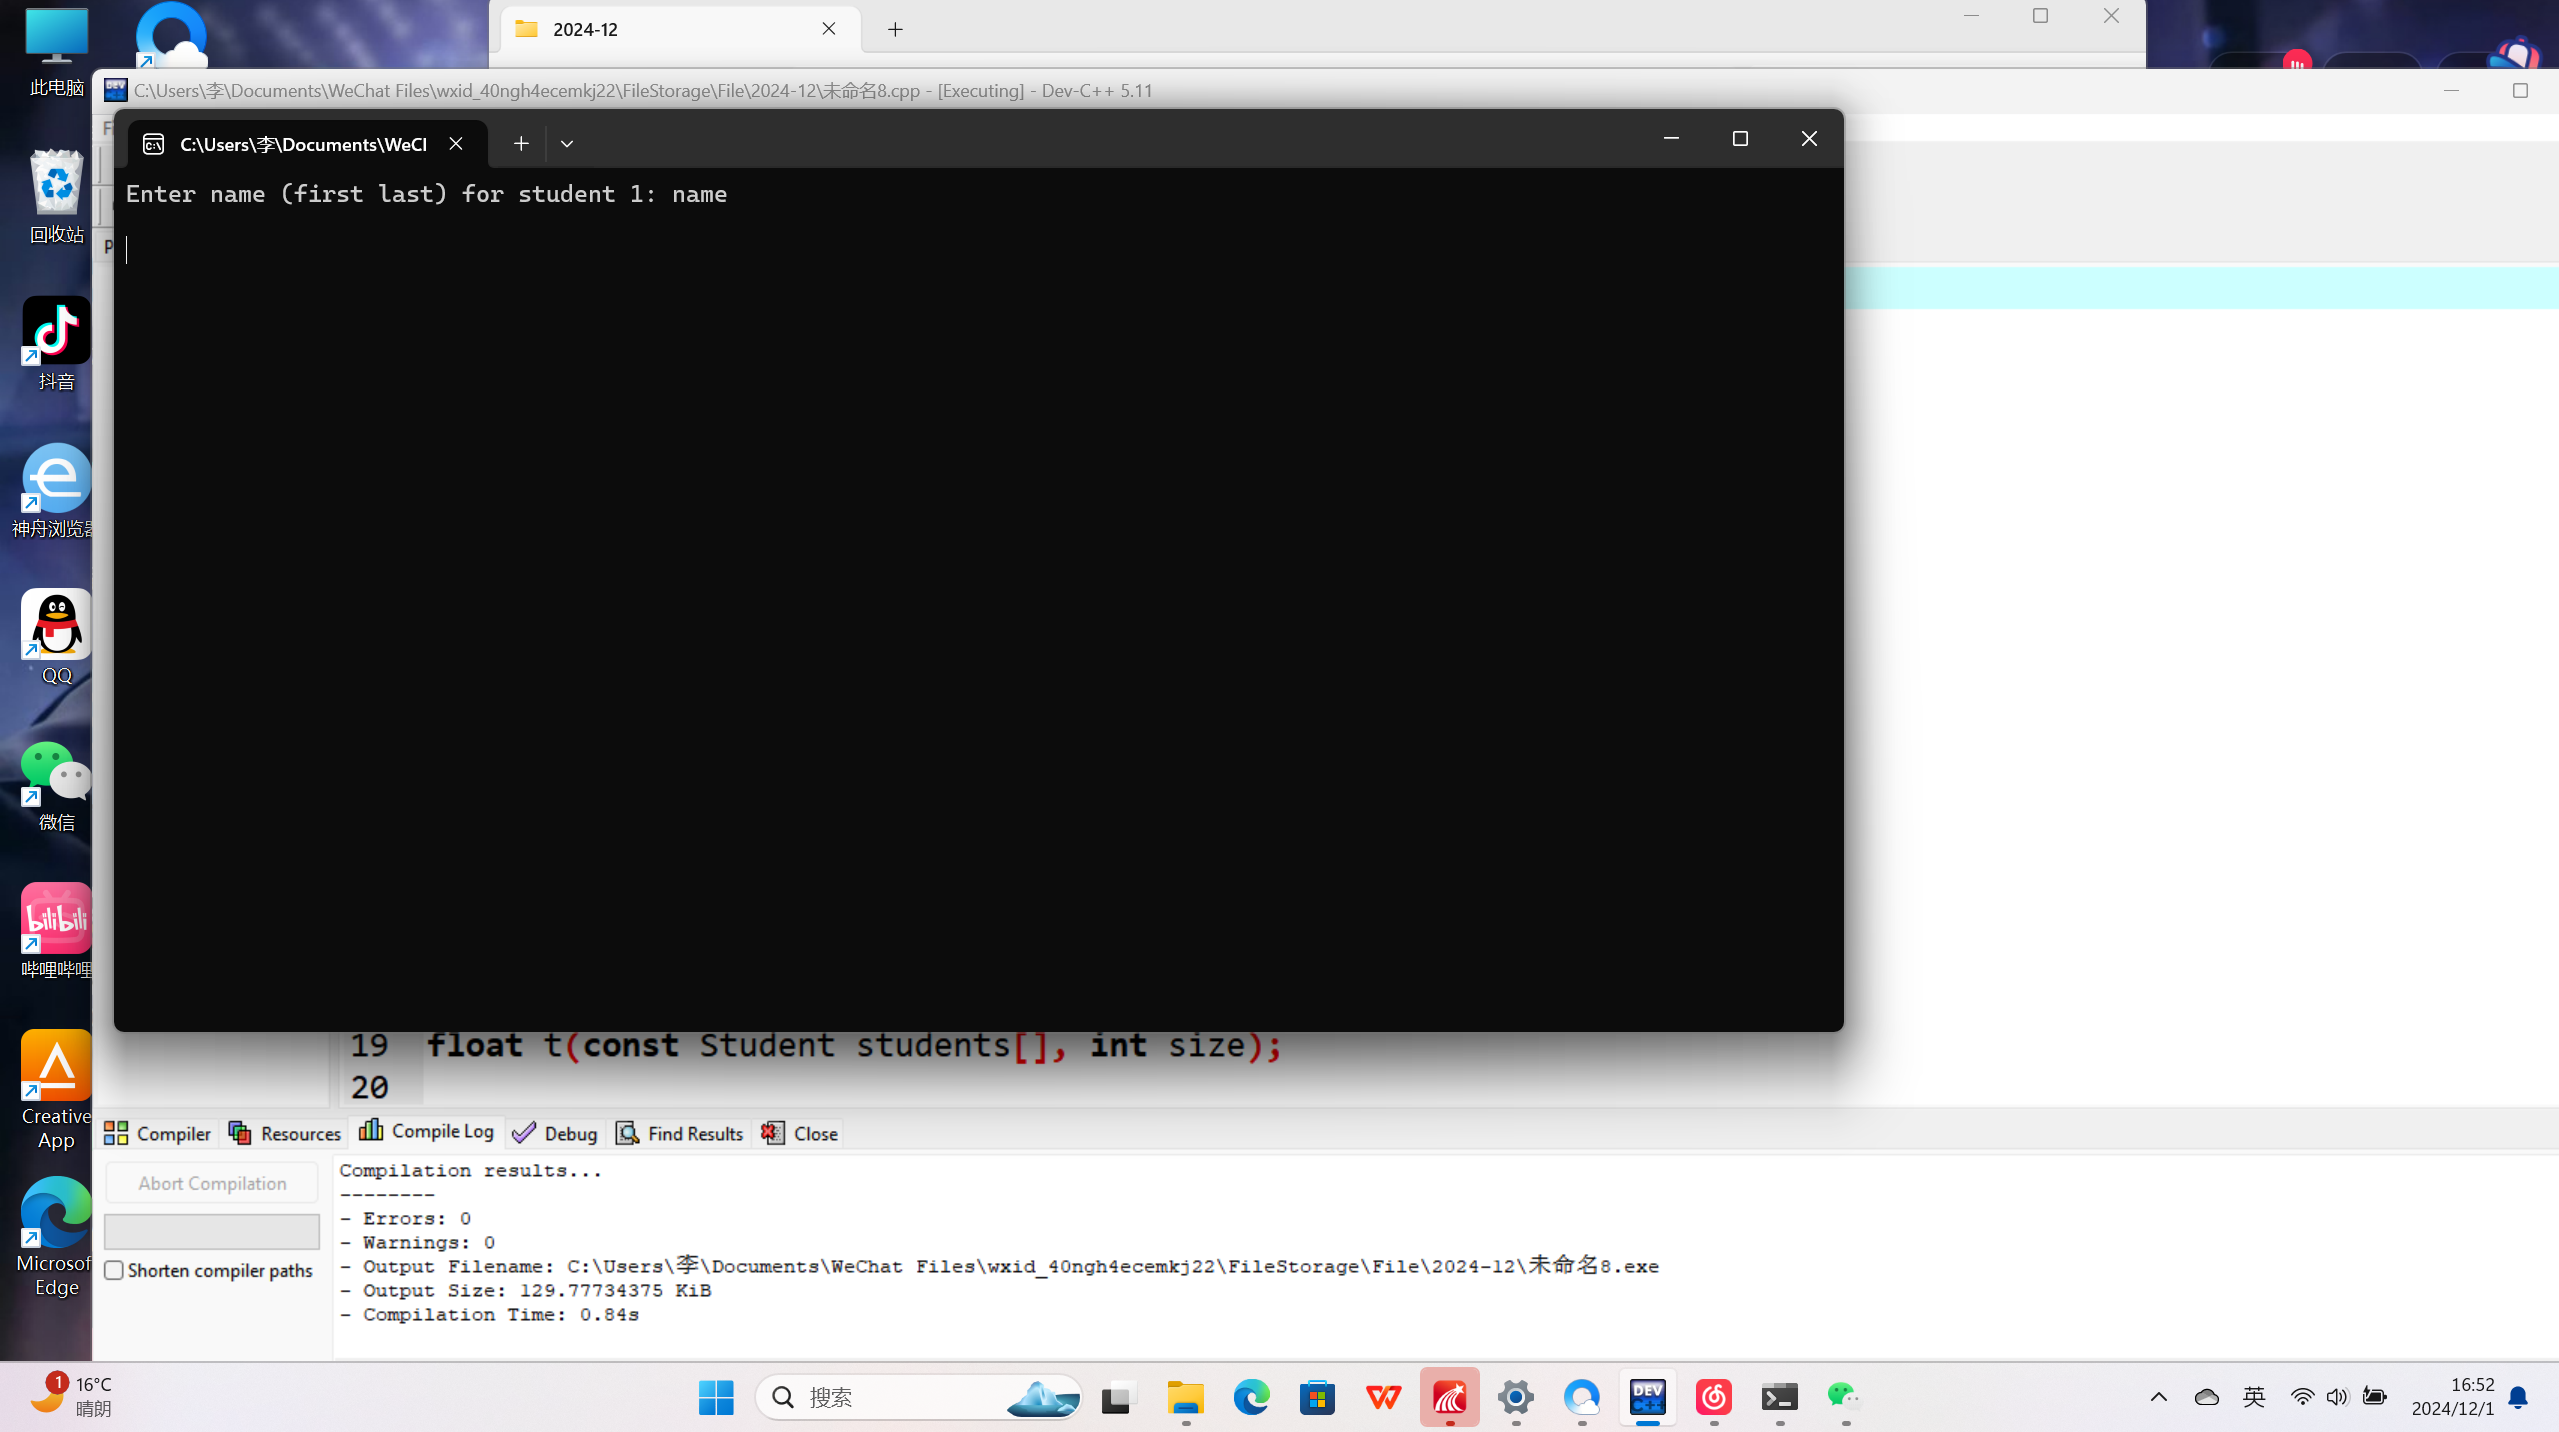Open the Compiler tab
The height and width of the screenshot is (1432, 2559).
tap(157, 1133)
